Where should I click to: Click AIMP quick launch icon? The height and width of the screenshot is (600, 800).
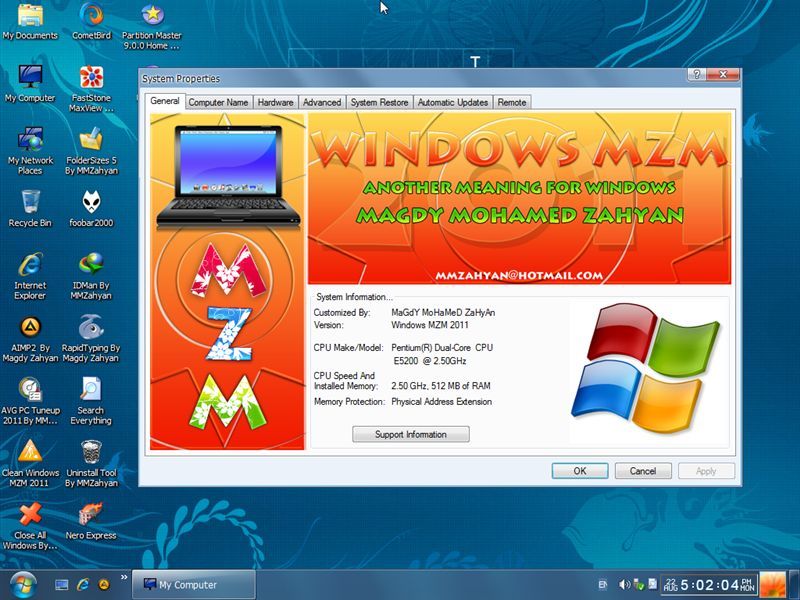[x=104, y=585]
